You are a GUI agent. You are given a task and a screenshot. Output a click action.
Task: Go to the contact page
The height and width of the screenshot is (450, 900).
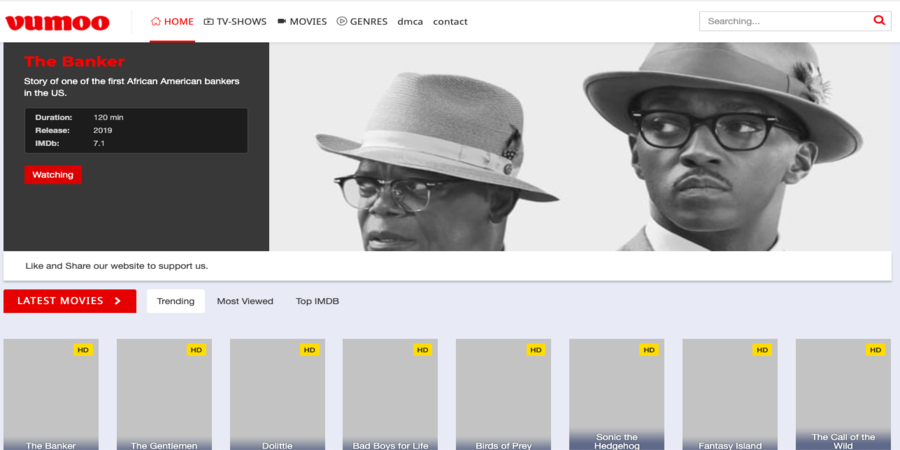coord(450,21)
